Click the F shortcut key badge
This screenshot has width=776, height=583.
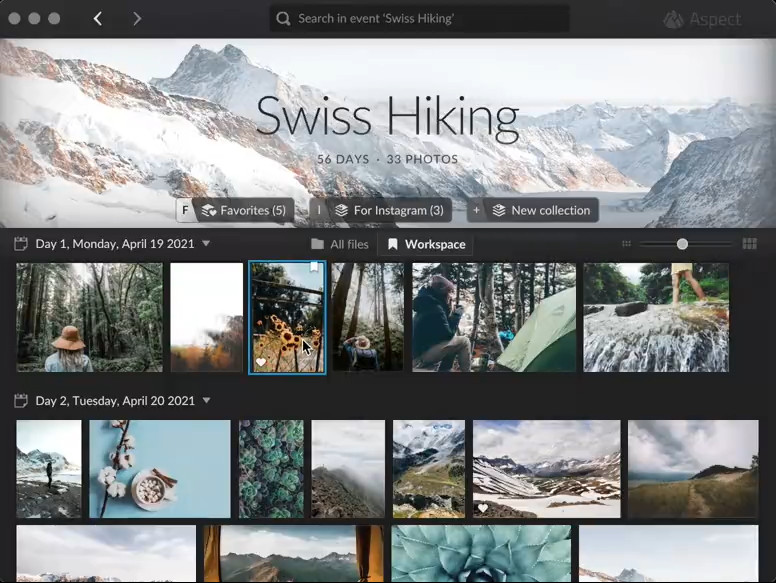pyautogui.click(x=185, y=210)
